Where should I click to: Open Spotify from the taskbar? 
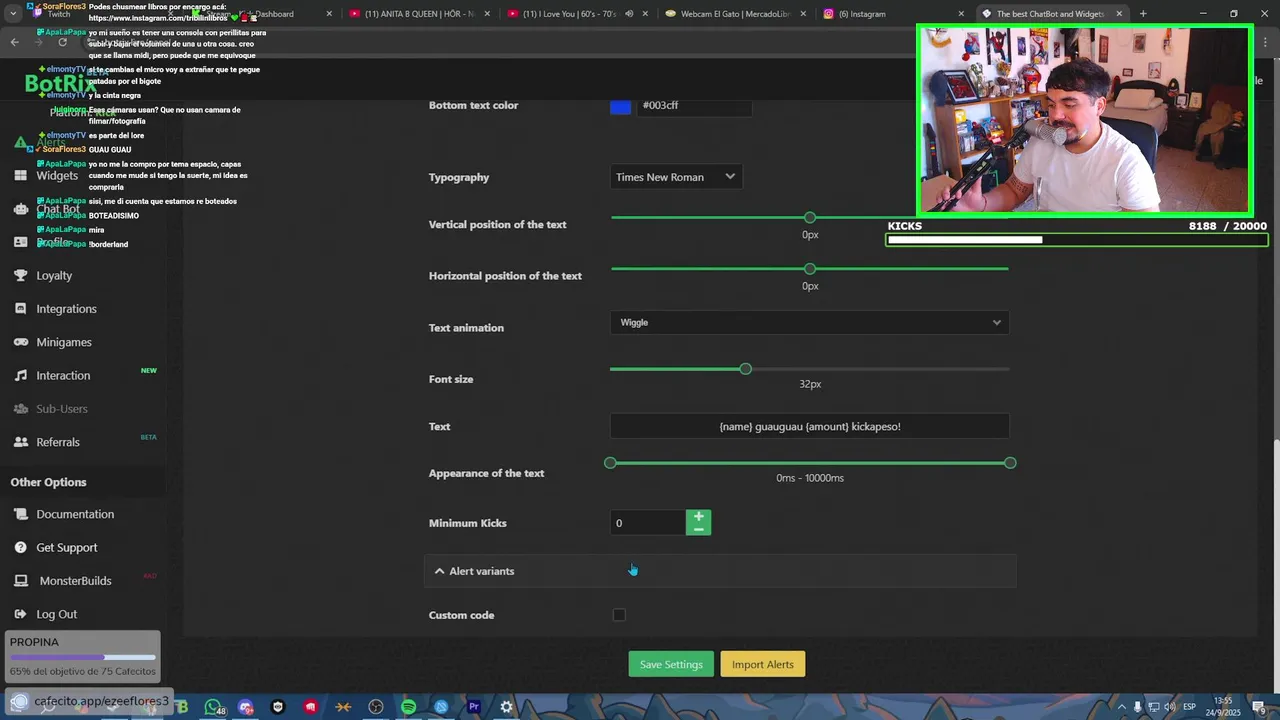click(x=408, y=707)
